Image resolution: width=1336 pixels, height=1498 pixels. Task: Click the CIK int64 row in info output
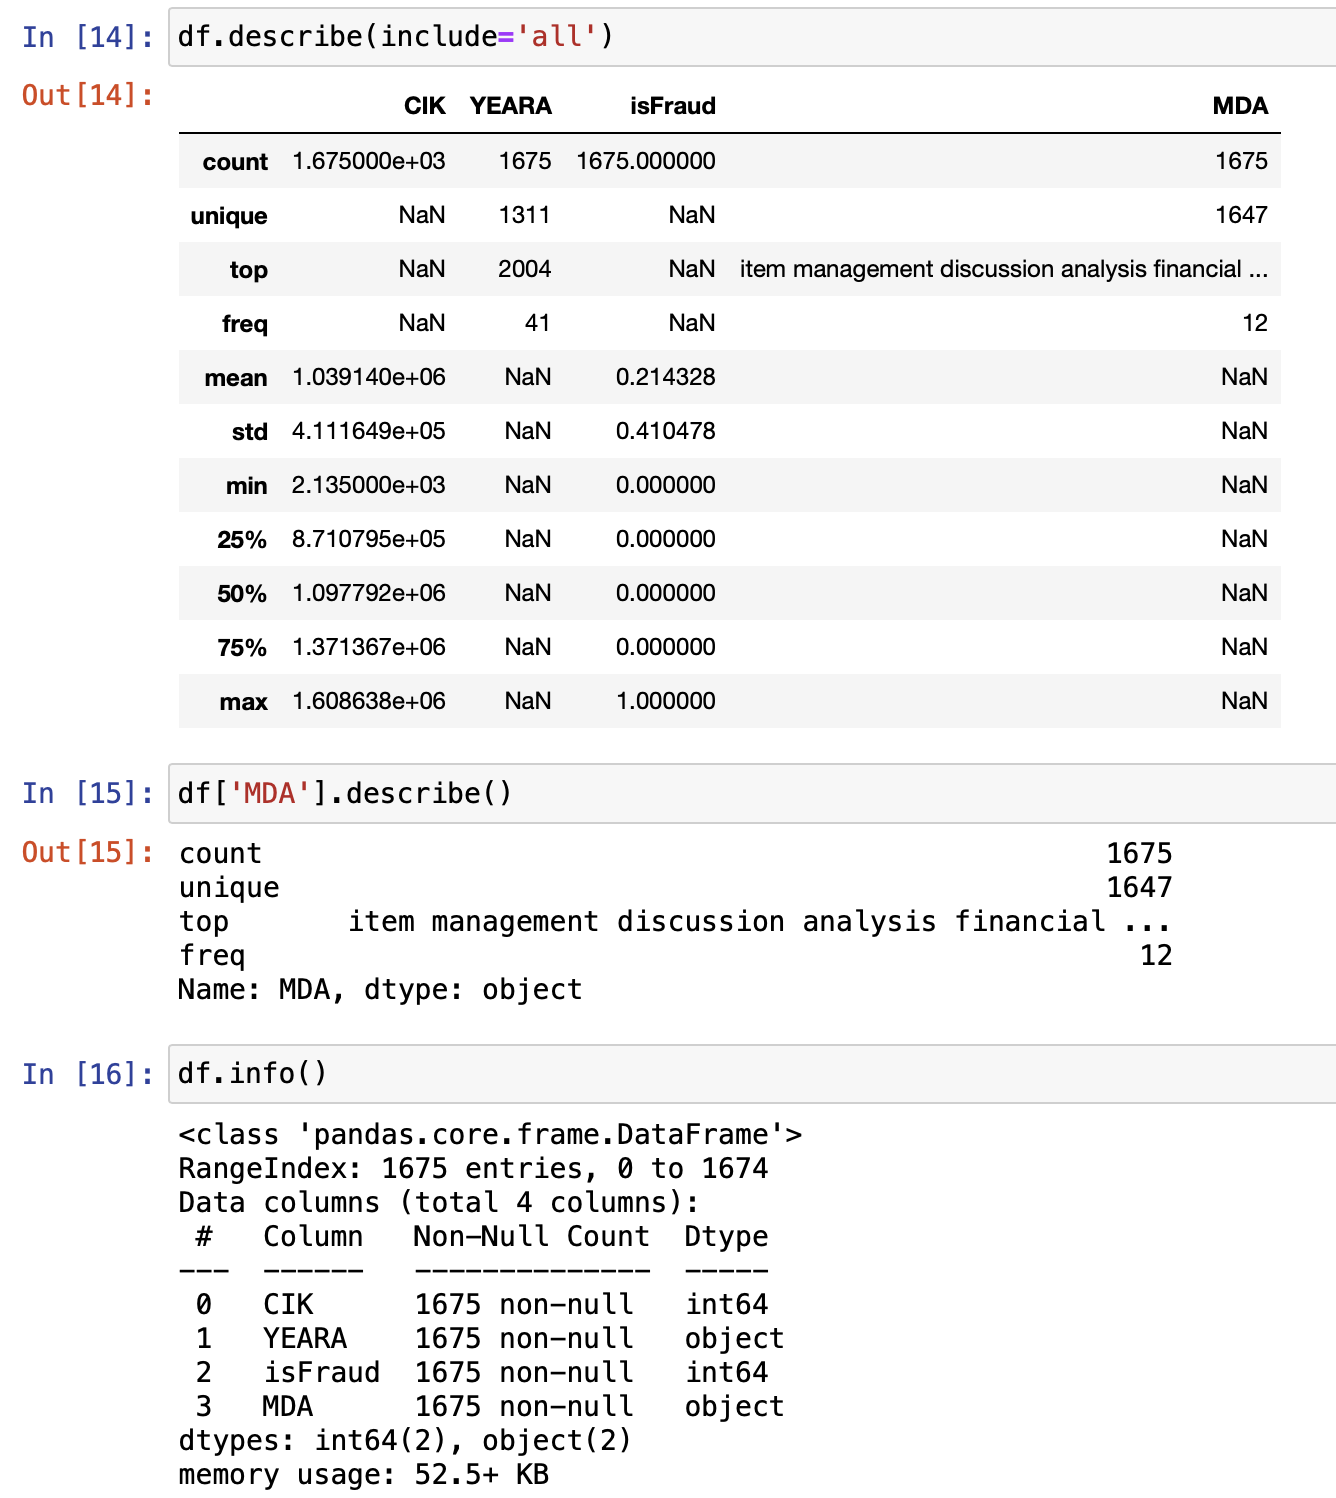click(x=482, y=1305)
